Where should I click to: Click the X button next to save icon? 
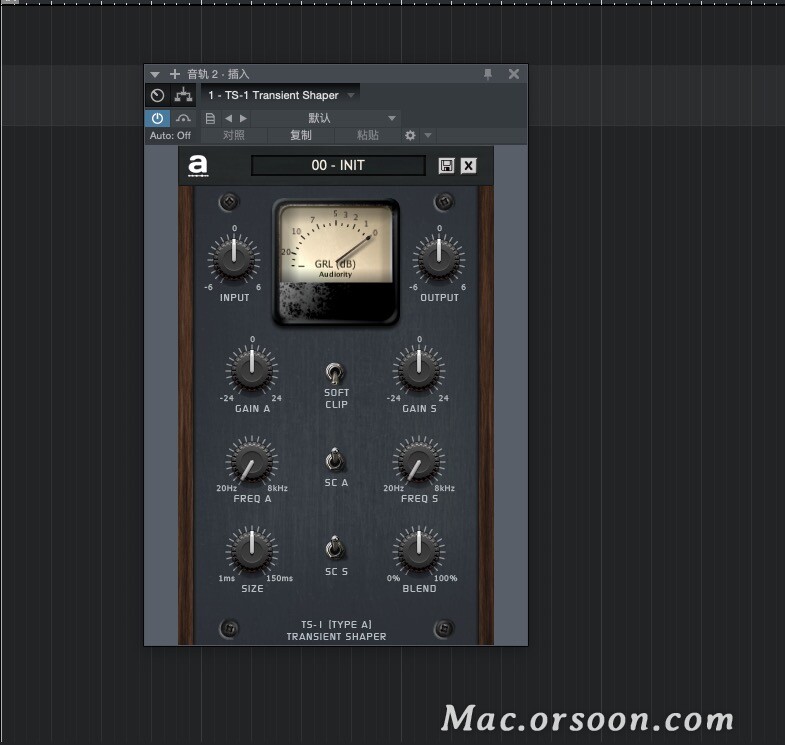tap(469, 166)
